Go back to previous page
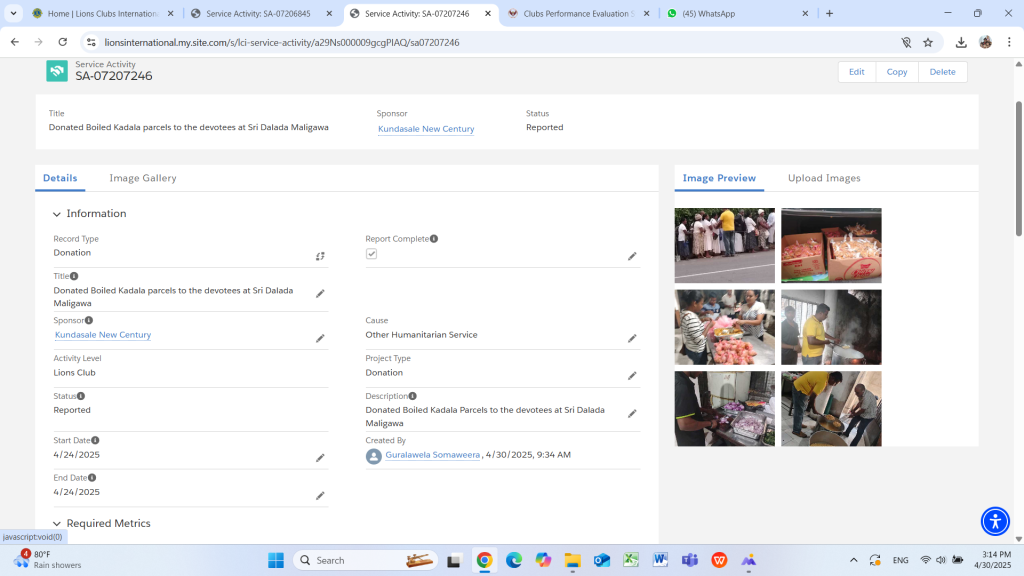Screen dimensions: 1024x576 [15, 42]
